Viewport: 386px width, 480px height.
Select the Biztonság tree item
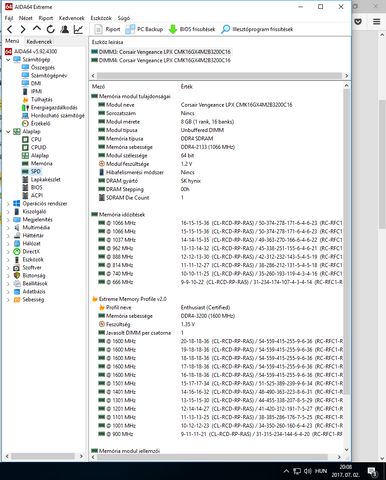(x=29, y=276)
